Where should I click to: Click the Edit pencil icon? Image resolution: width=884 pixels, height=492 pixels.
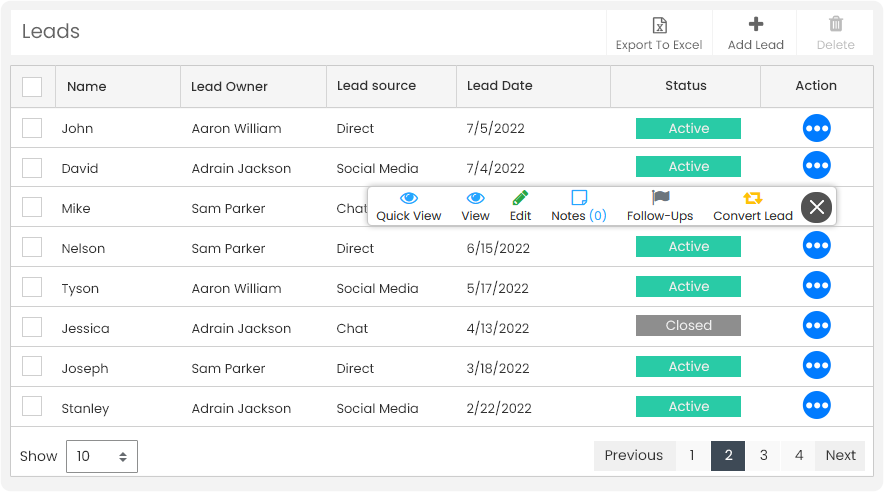pos(520,198)
